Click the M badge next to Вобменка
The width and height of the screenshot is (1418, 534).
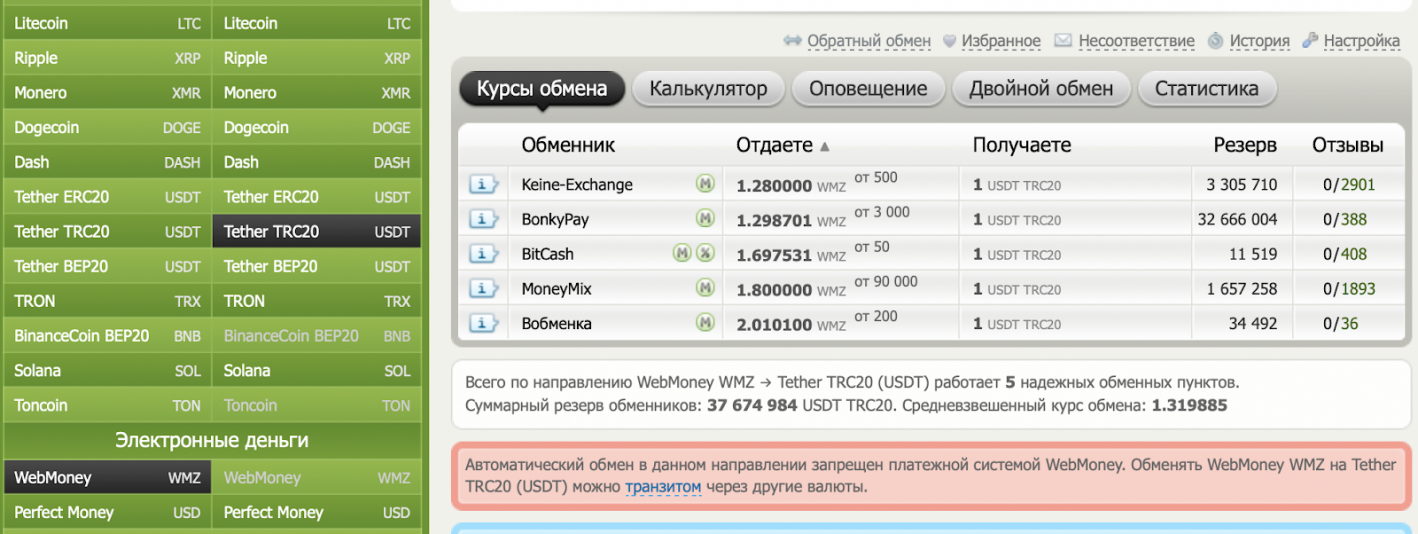coord(706,322)
